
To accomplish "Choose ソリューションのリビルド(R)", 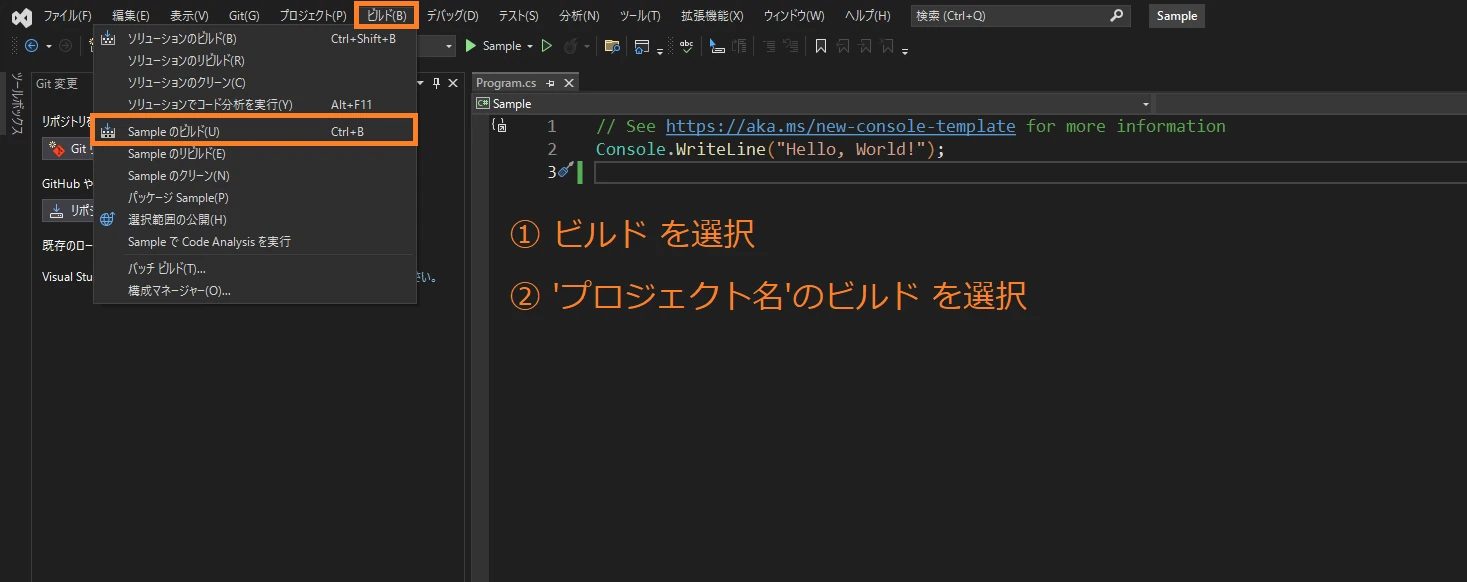I will (x=255, y=61).
